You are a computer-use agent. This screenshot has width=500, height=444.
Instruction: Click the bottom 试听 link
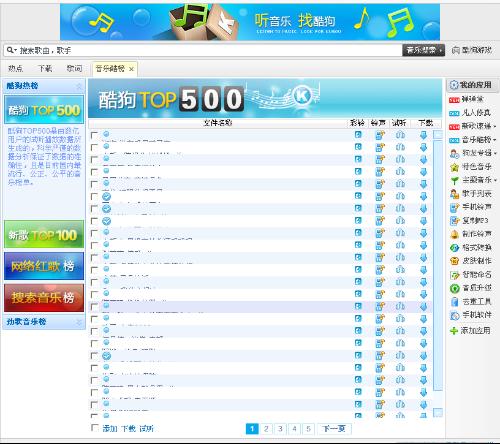pos(147,429)
